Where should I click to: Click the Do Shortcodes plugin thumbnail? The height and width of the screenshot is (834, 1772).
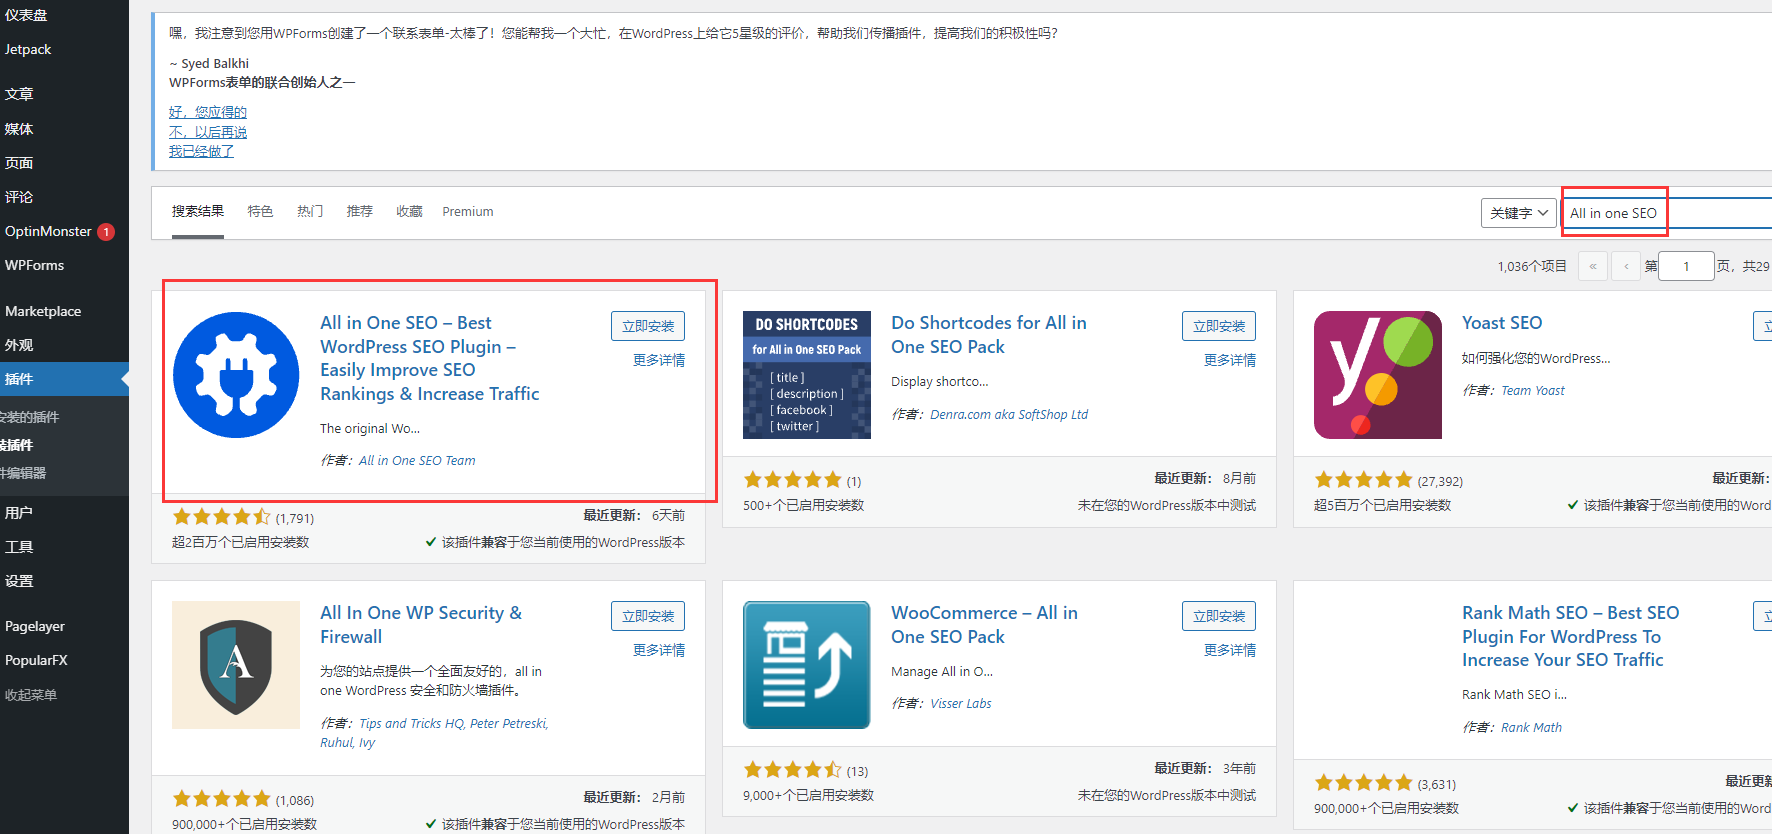coord(807,375)
